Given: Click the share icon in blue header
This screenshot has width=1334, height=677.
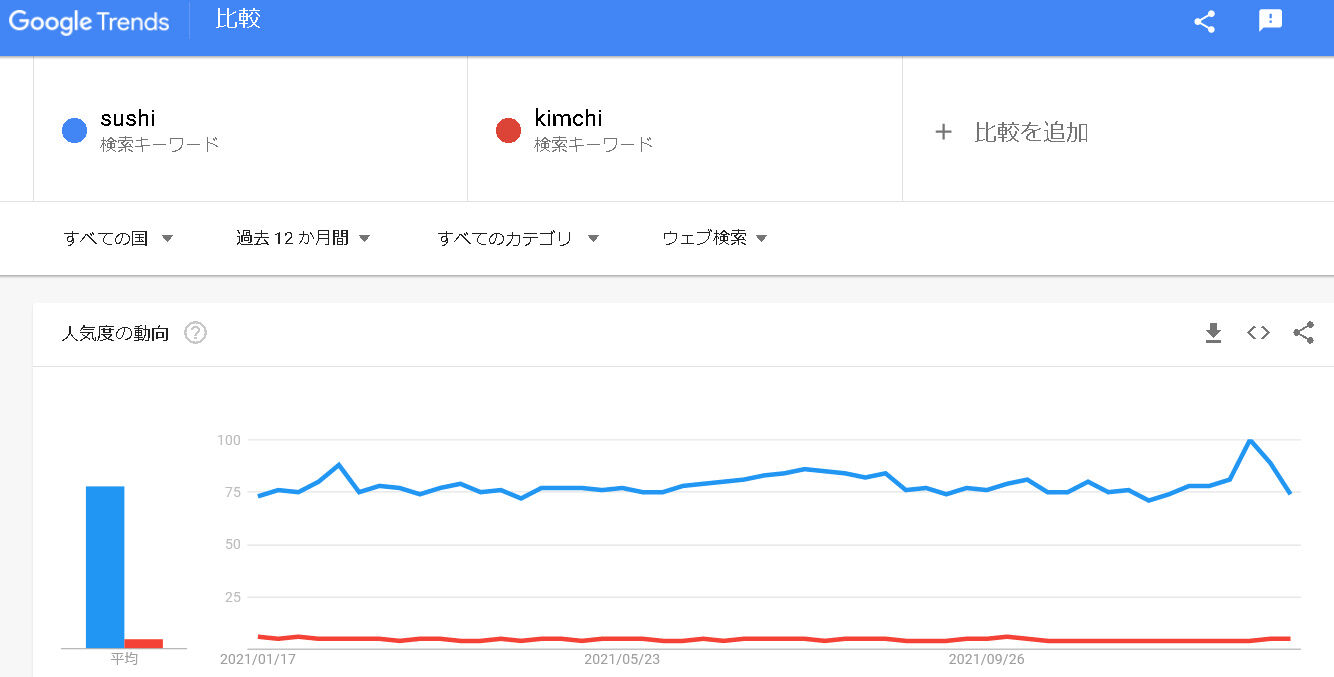Looking at the screenshot, I should click(1205, 22).
